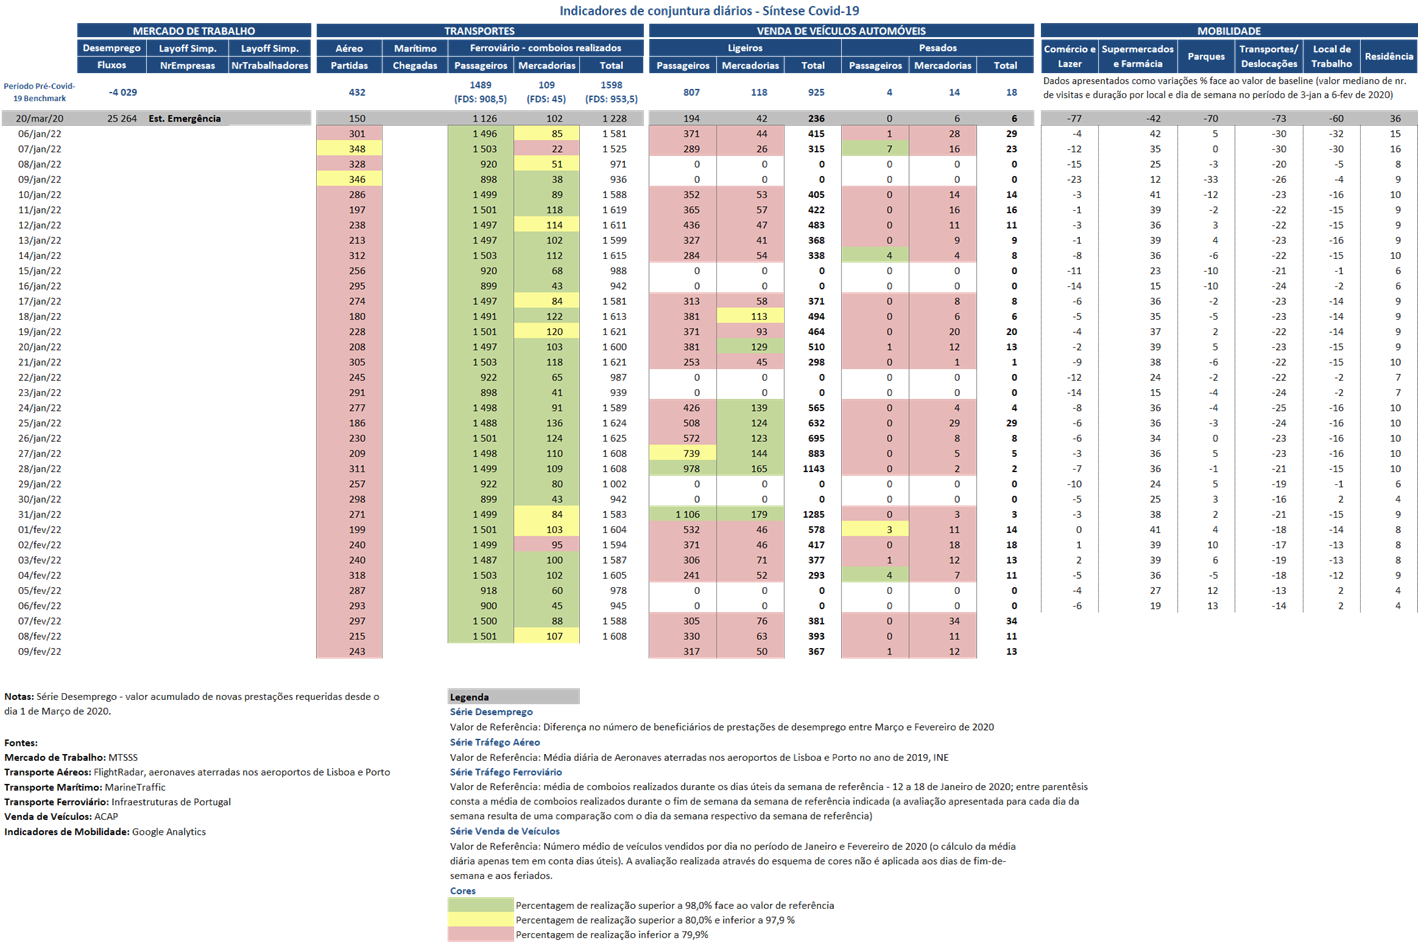Click the 31/jan/22 date cell

(40, 514)
